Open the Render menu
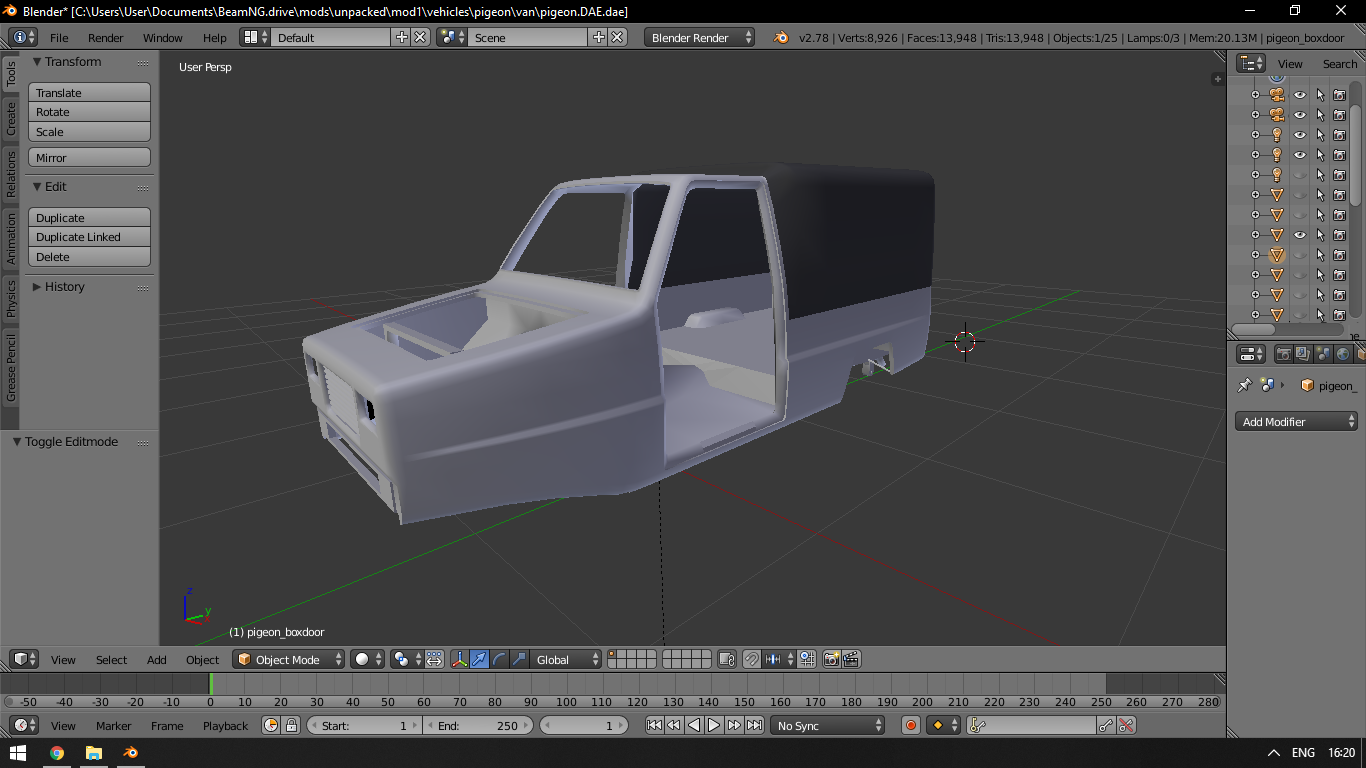1366x768 pixels. tap(106, 38)
